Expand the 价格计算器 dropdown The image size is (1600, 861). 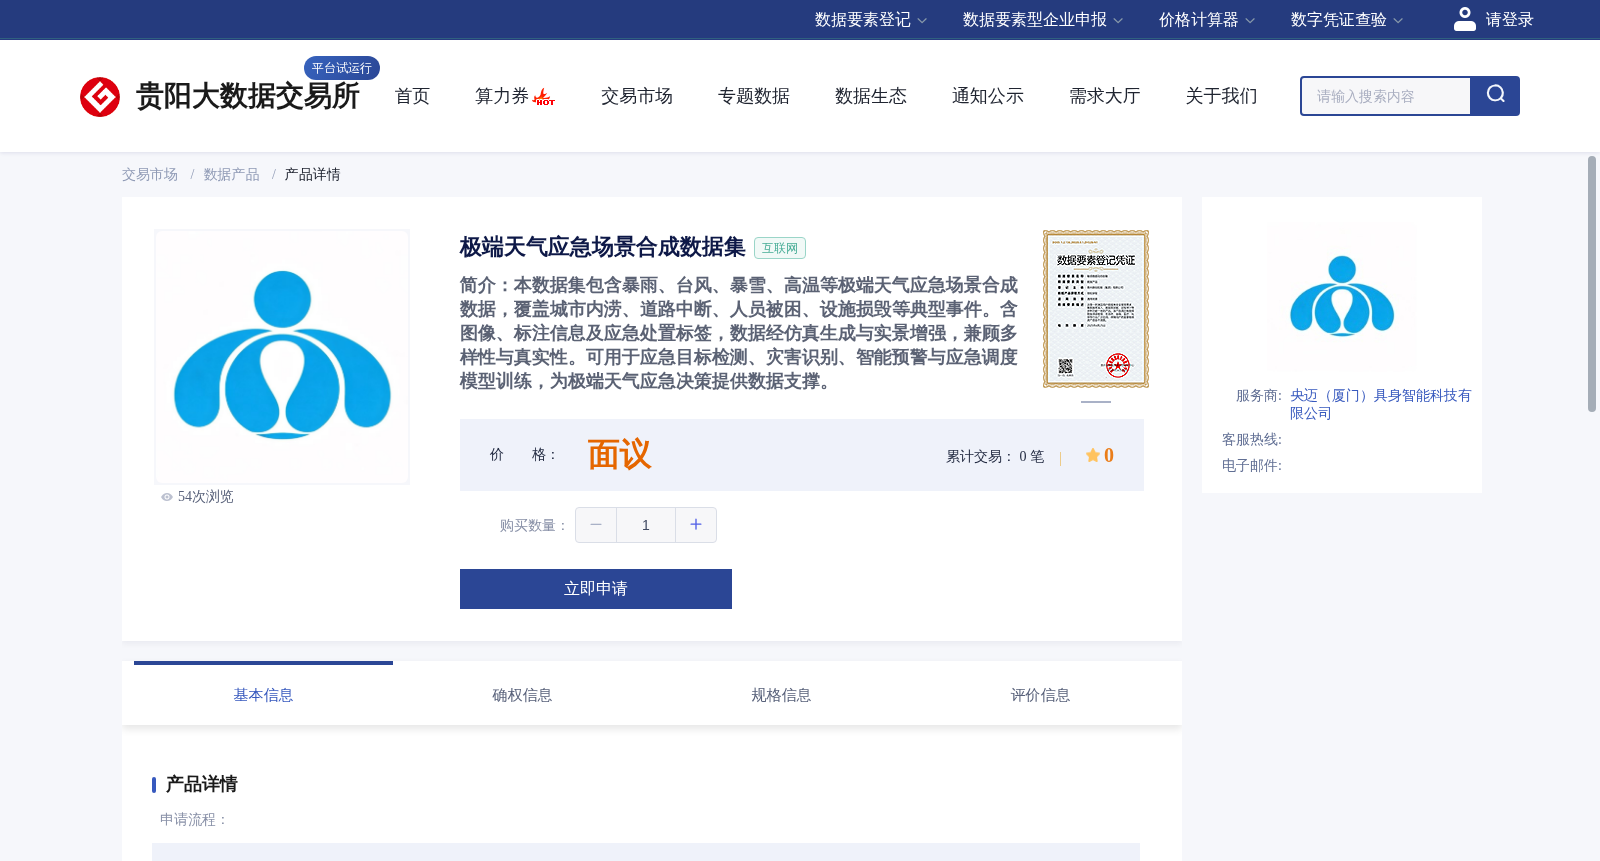pyautogui.click(x=1207, y=20)
